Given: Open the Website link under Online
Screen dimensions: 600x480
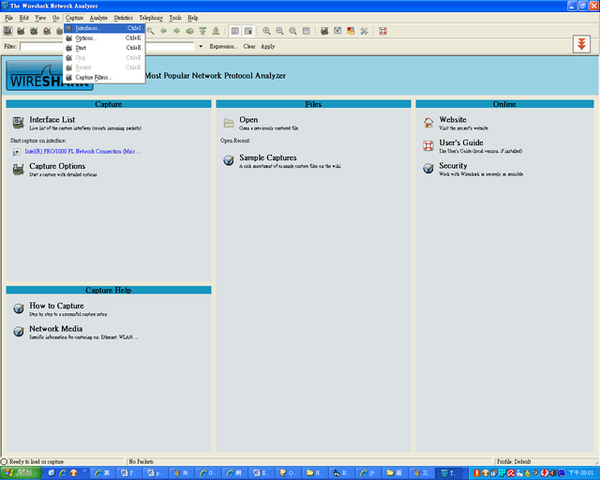Looking at the screenshot, I should click(x=453, y=120).
